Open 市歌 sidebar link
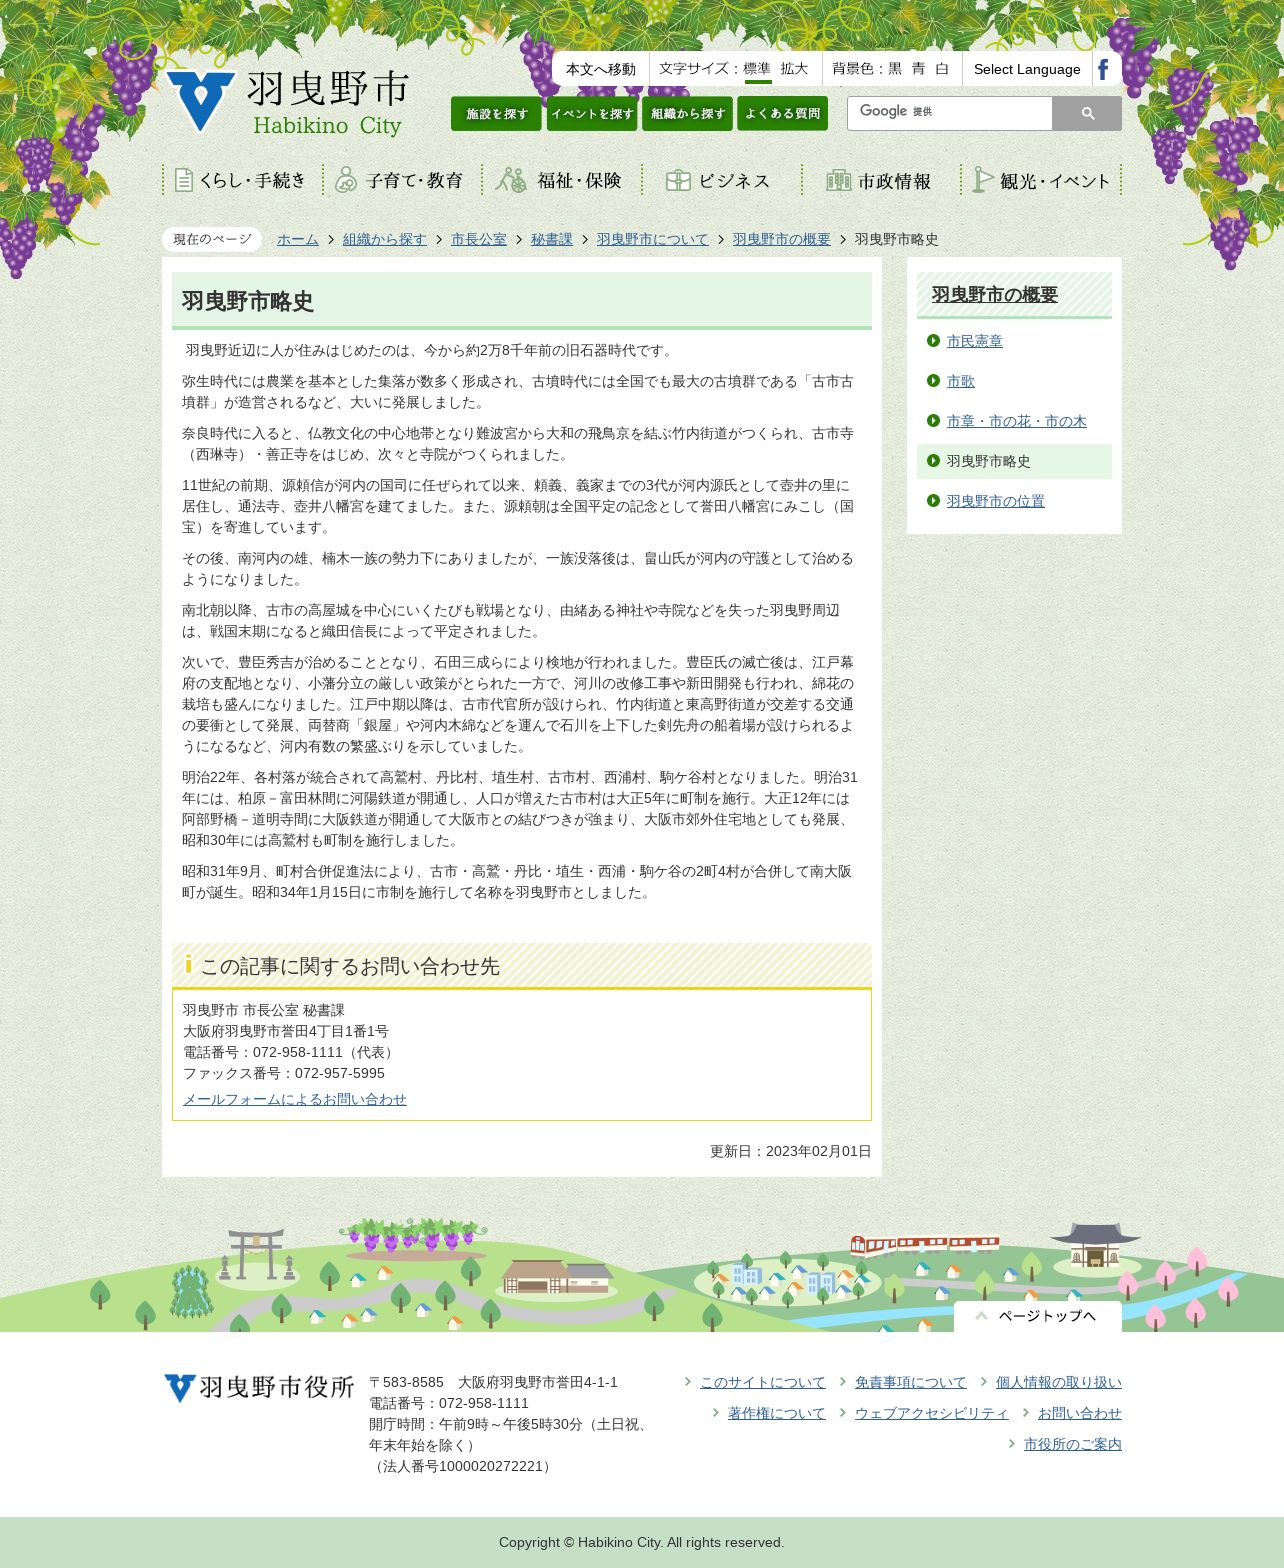This screenshot has width=1284, height=1568. pos(961,381)
